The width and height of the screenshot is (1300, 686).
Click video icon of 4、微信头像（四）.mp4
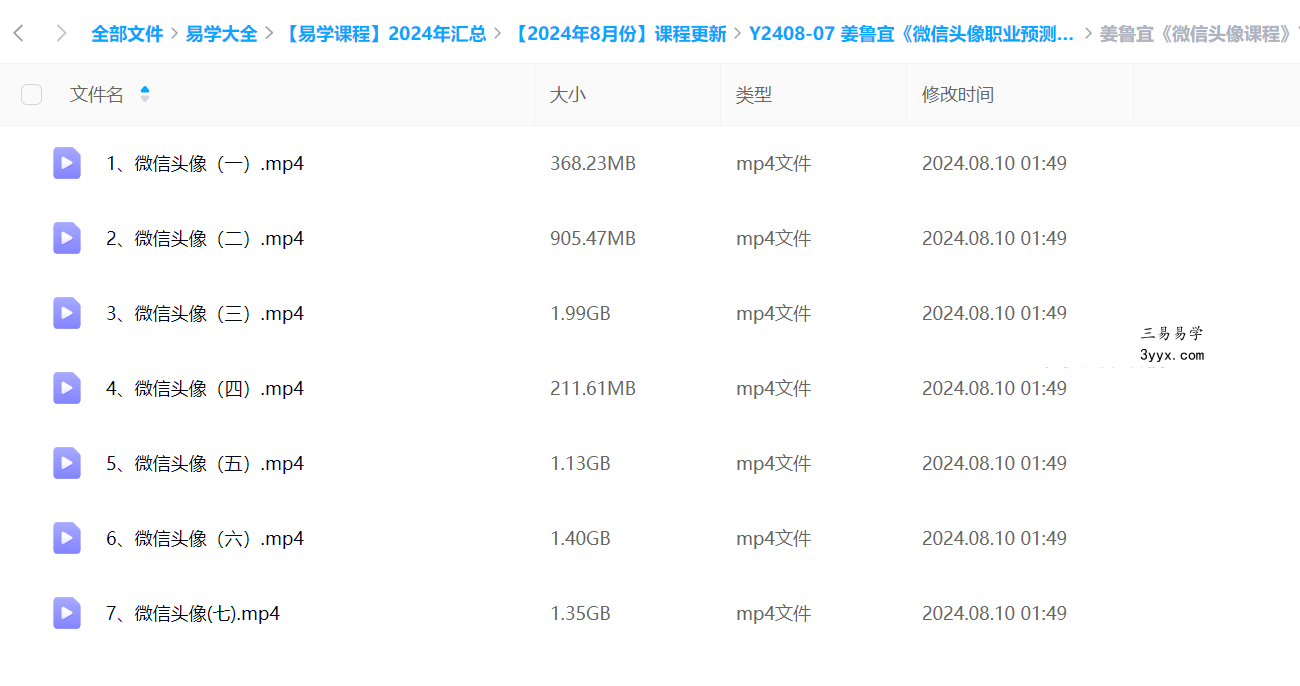tap(67, 388)
